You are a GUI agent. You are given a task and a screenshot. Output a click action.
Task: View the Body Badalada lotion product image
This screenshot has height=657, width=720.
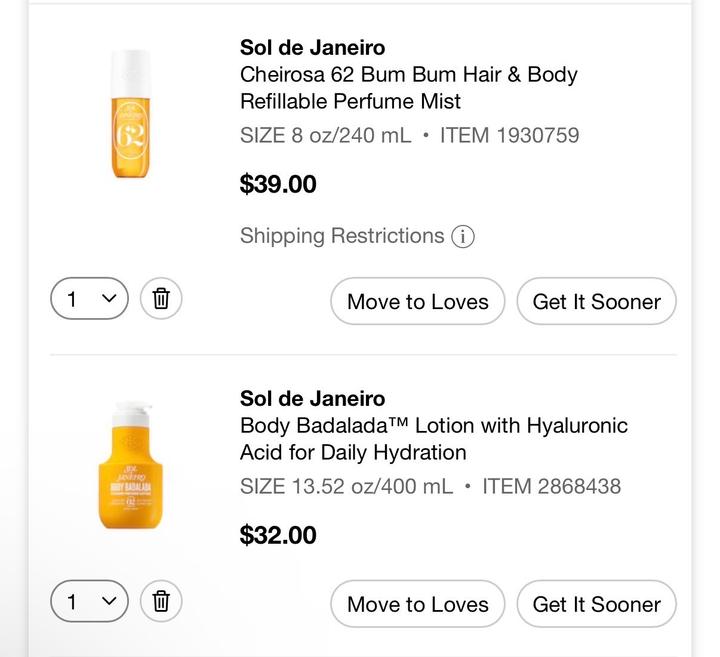(130, 466)
